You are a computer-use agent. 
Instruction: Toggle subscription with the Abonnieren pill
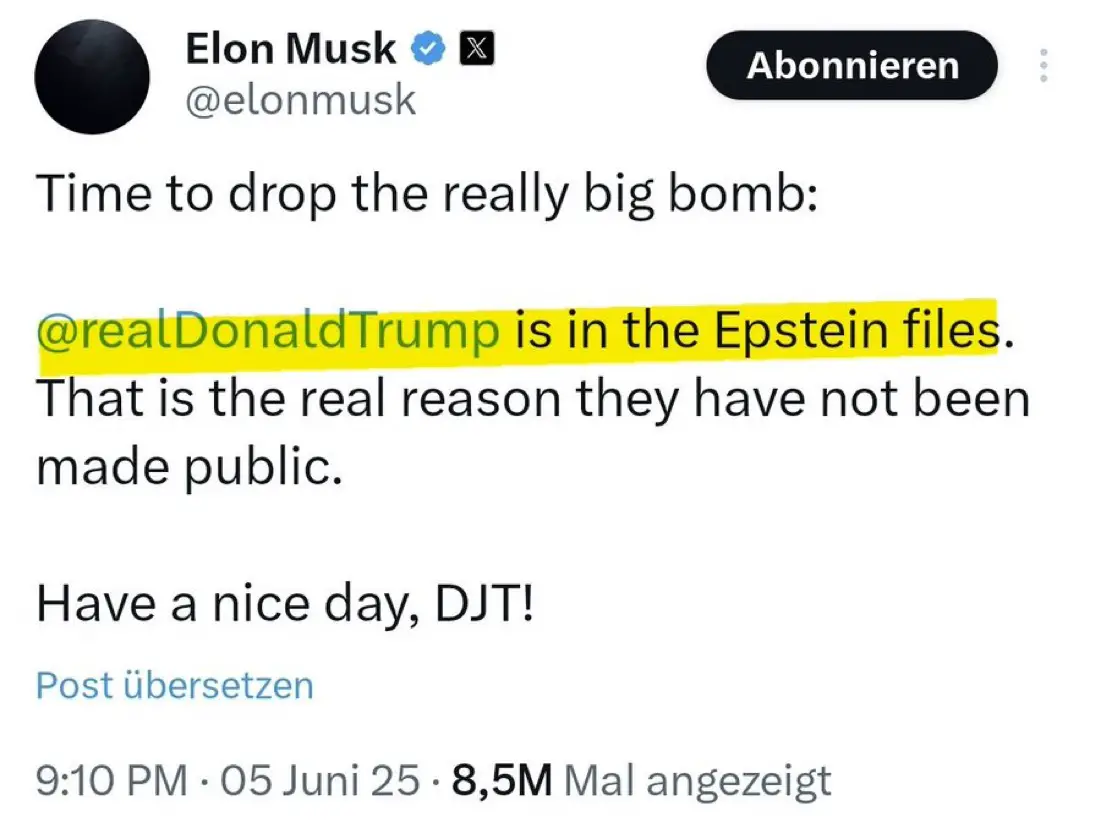point(851,66)
